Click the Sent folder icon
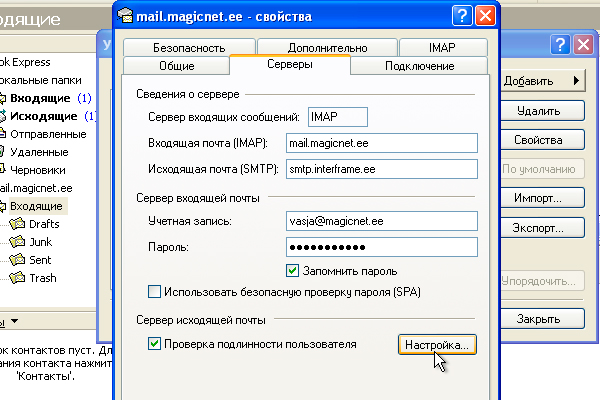Viewport: 600px width, 400px height. [x=17, y=260]
